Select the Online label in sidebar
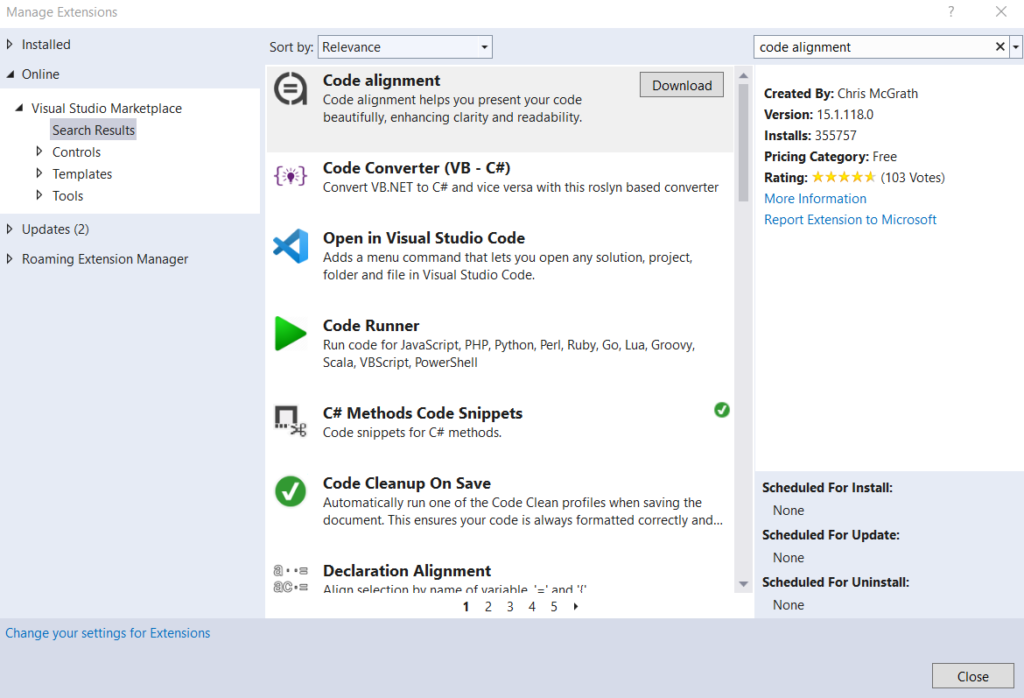 40,74
